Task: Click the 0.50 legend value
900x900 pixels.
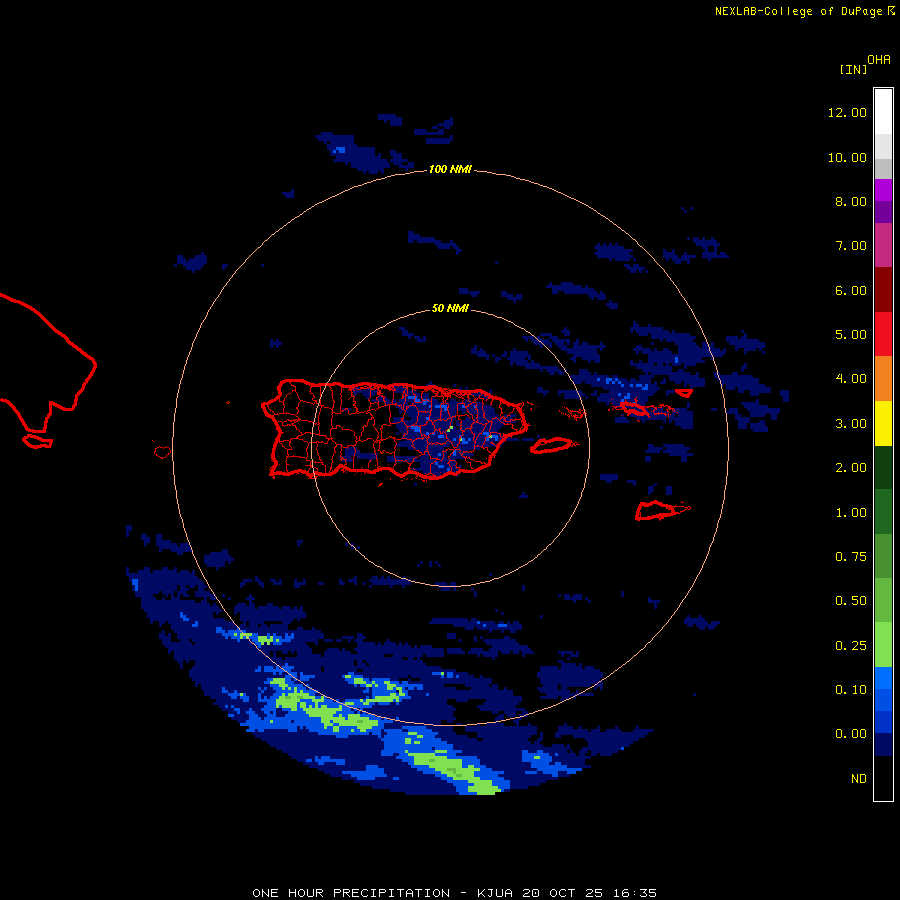Action: pos(851,601)
